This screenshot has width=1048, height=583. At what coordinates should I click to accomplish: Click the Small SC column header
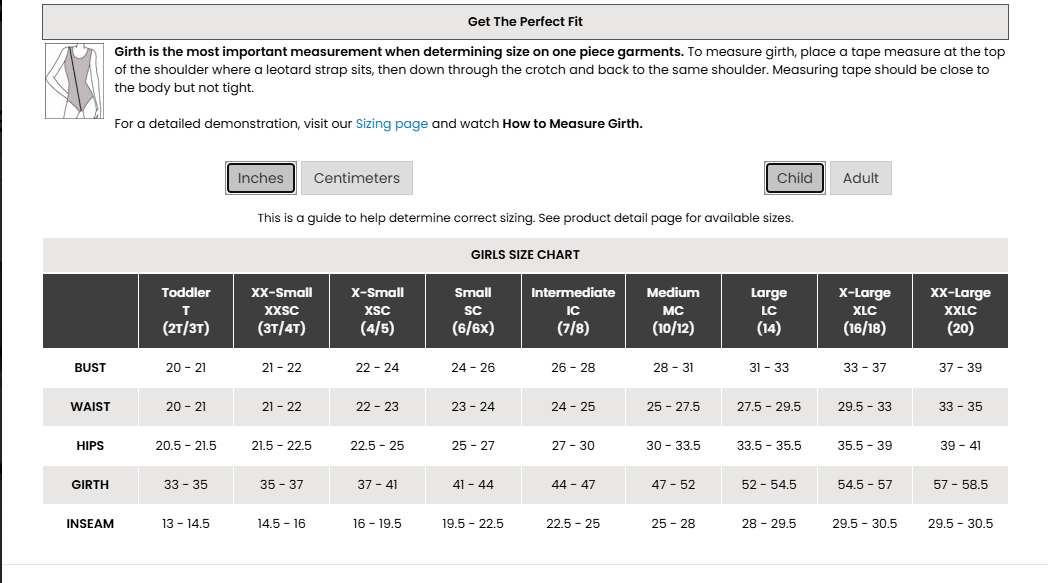(x=473, y=310)
